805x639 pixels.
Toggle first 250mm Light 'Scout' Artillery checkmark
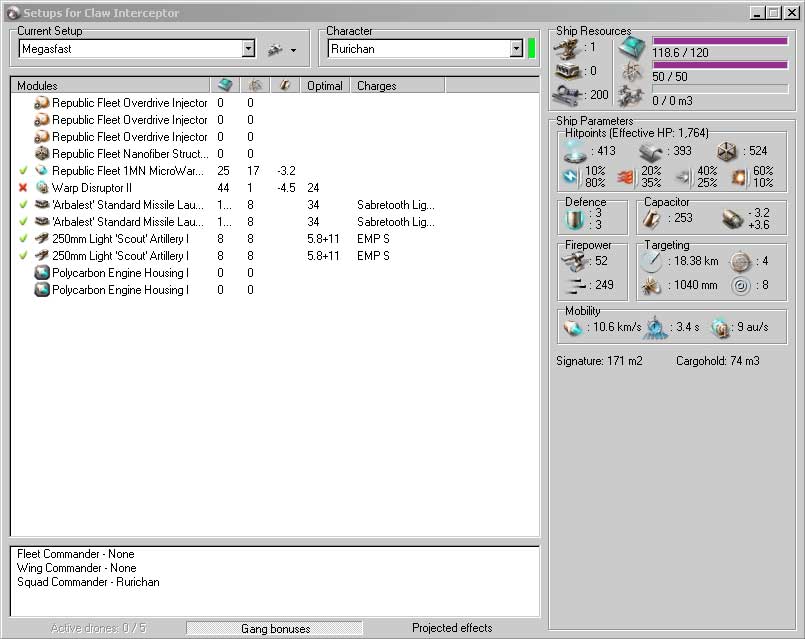click(x=23, y=238)
